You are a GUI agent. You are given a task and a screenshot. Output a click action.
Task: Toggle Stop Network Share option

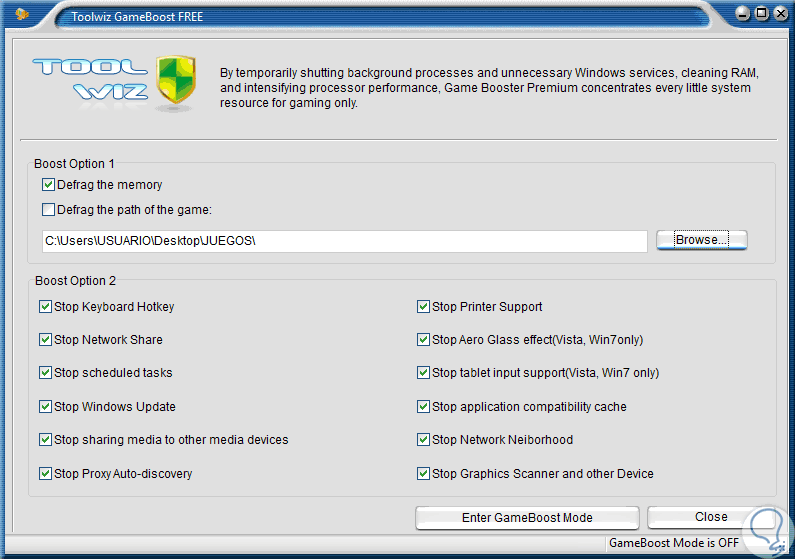45,340
